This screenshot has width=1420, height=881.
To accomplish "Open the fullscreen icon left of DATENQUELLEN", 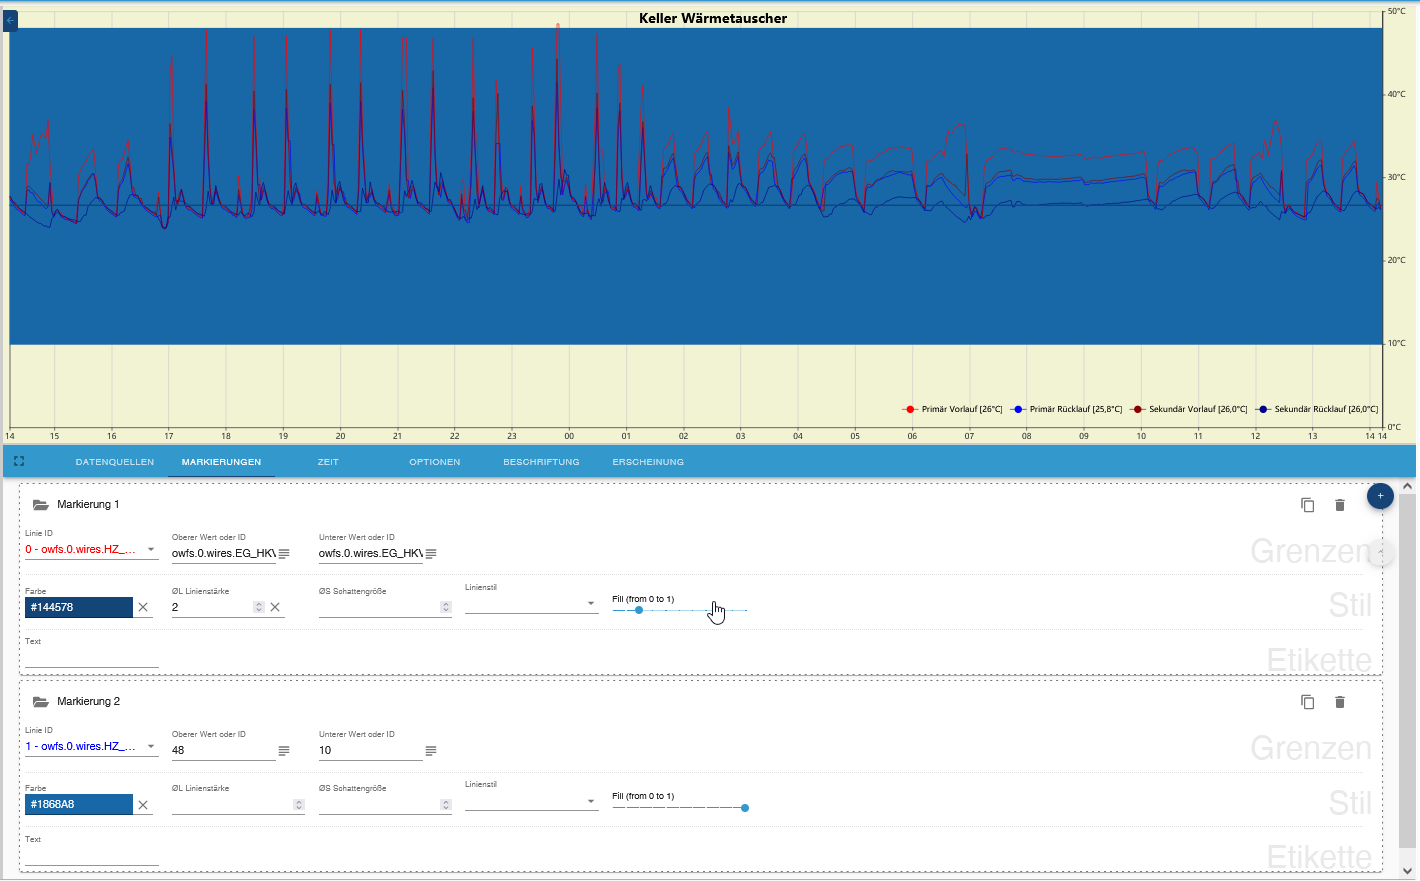I will (x=19, y=461).
